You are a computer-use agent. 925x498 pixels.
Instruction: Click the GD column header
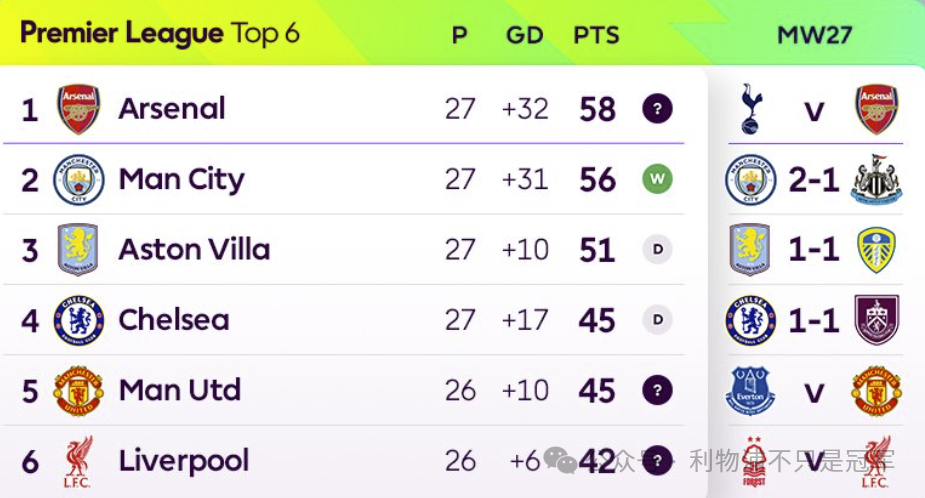[x=524, y=35]
